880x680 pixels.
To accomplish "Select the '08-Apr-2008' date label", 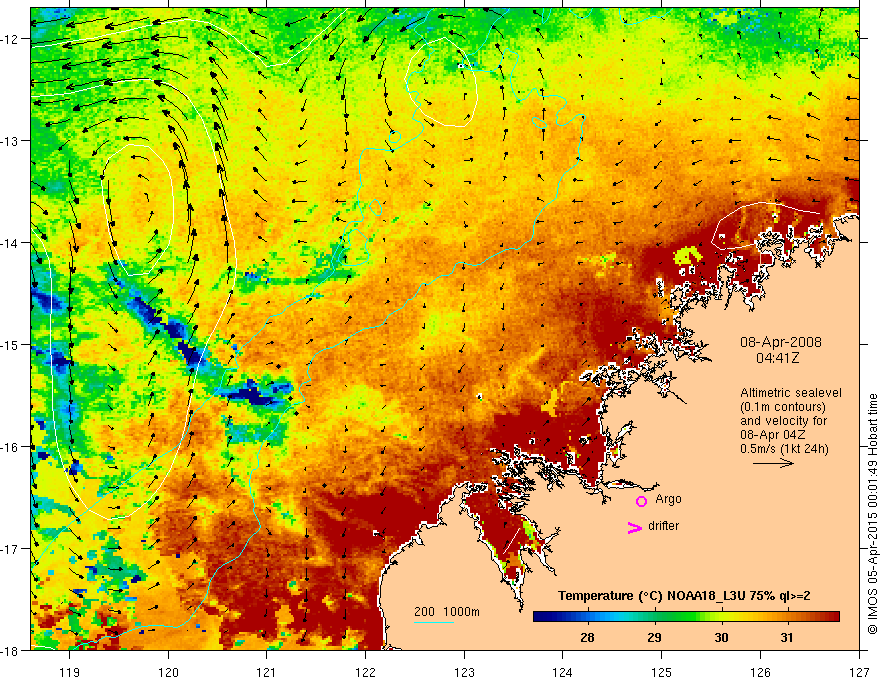I will pyautogui.click(x=781, y=342).
